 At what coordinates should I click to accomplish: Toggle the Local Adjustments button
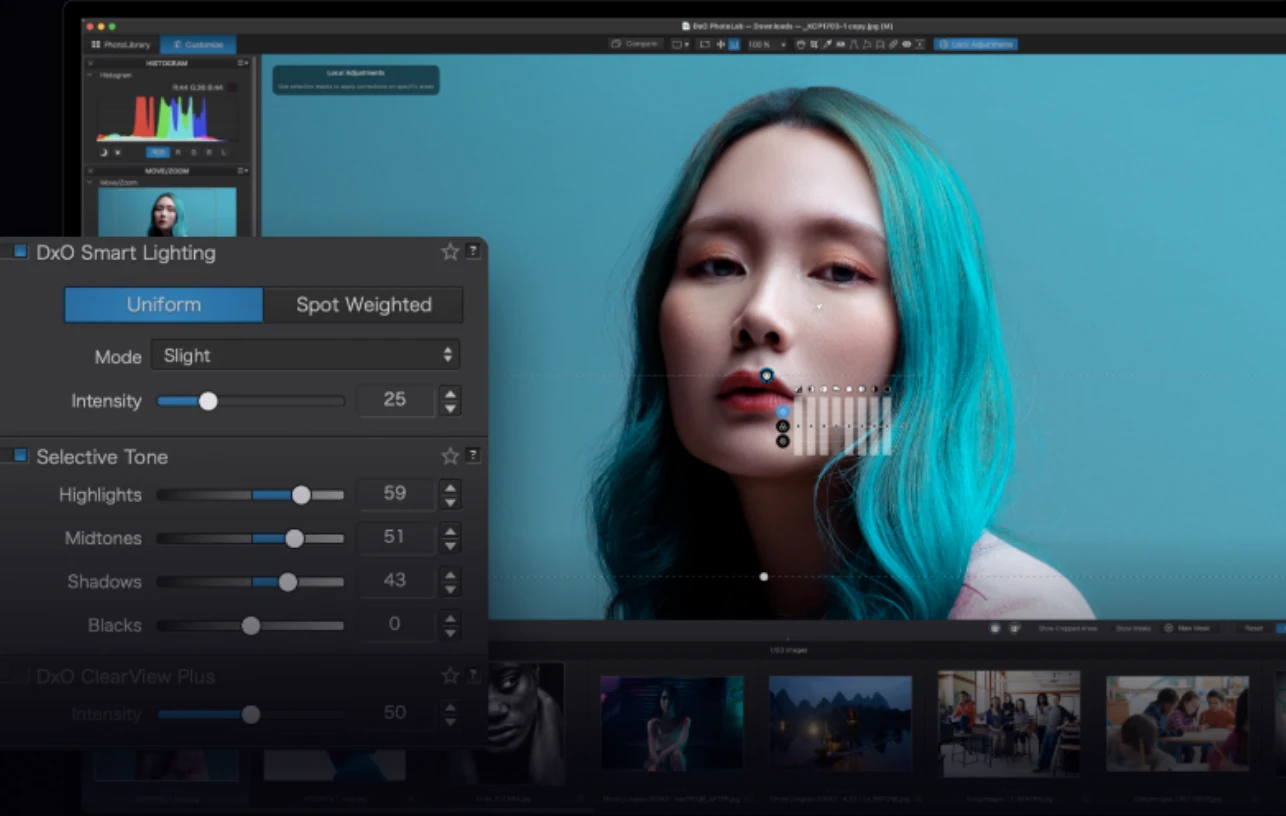(x=976, y=44)
